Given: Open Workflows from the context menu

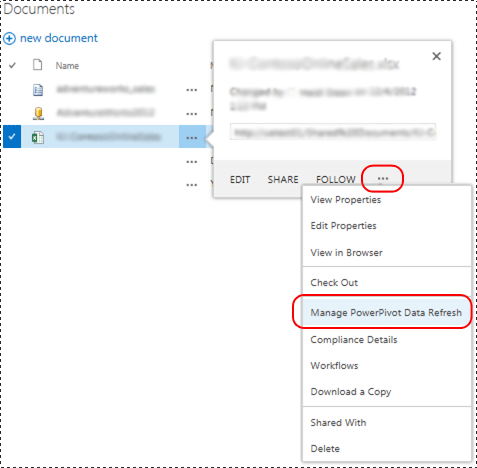Looking at the screenshot, I should click(334, 366).
